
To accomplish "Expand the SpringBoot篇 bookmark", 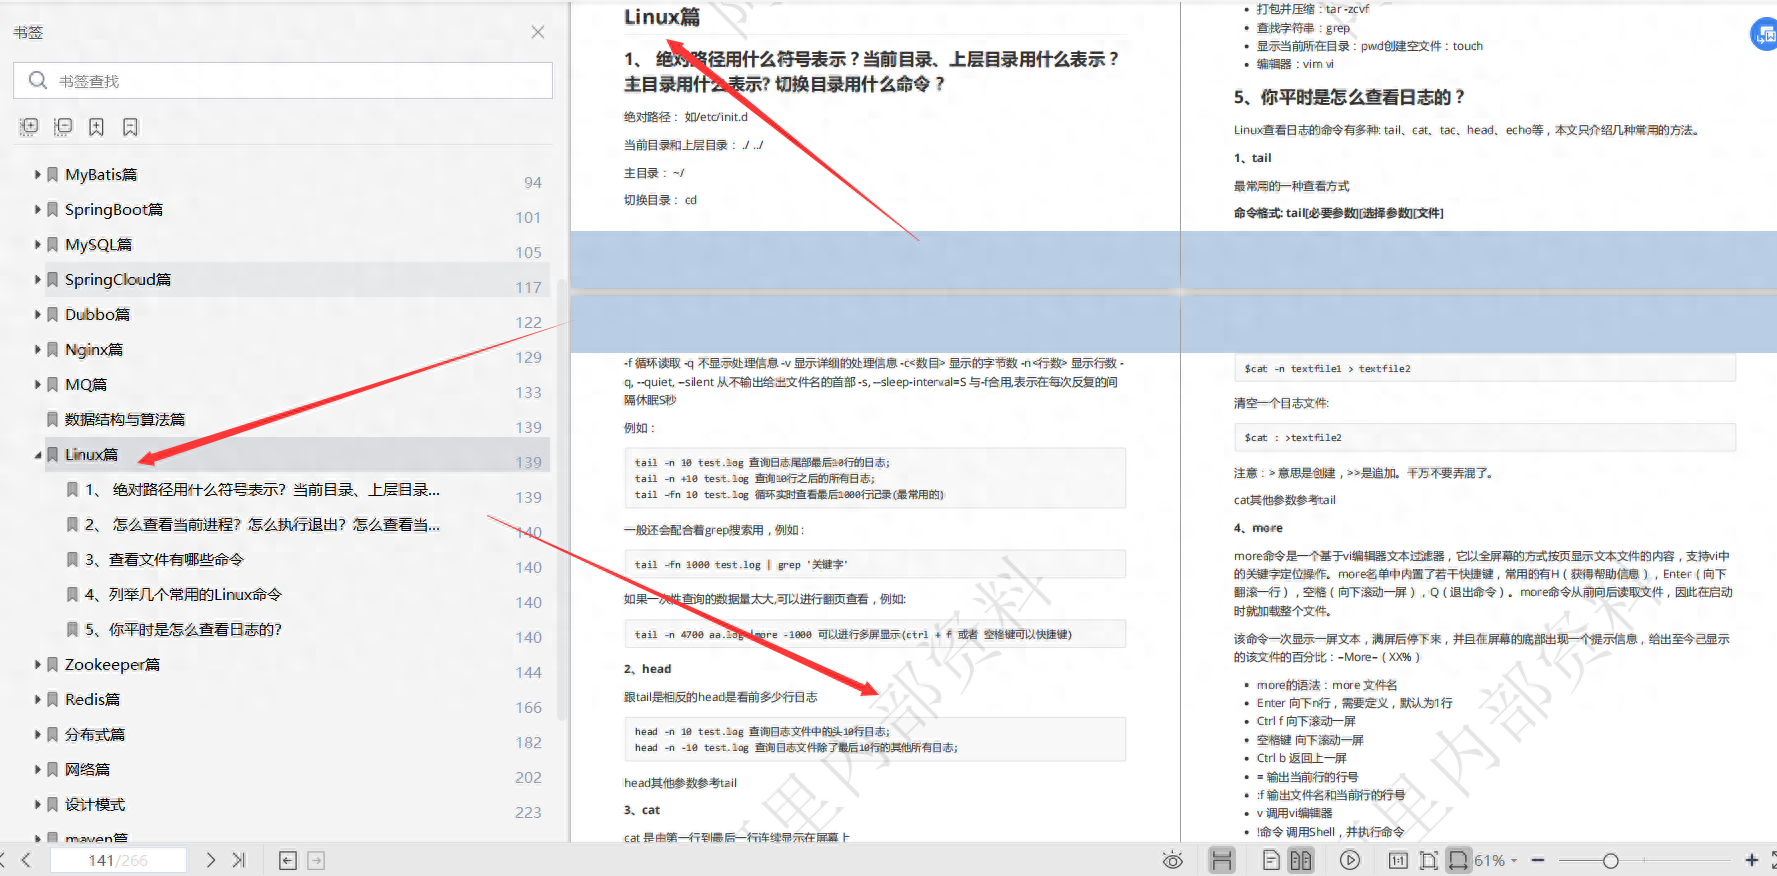I will (38, 209).
